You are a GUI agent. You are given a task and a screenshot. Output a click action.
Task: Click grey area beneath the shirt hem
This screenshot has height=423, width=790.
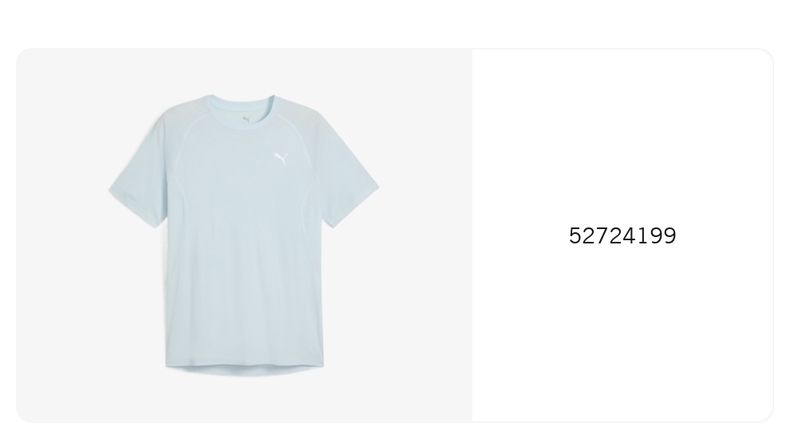[x=245, y=399]
